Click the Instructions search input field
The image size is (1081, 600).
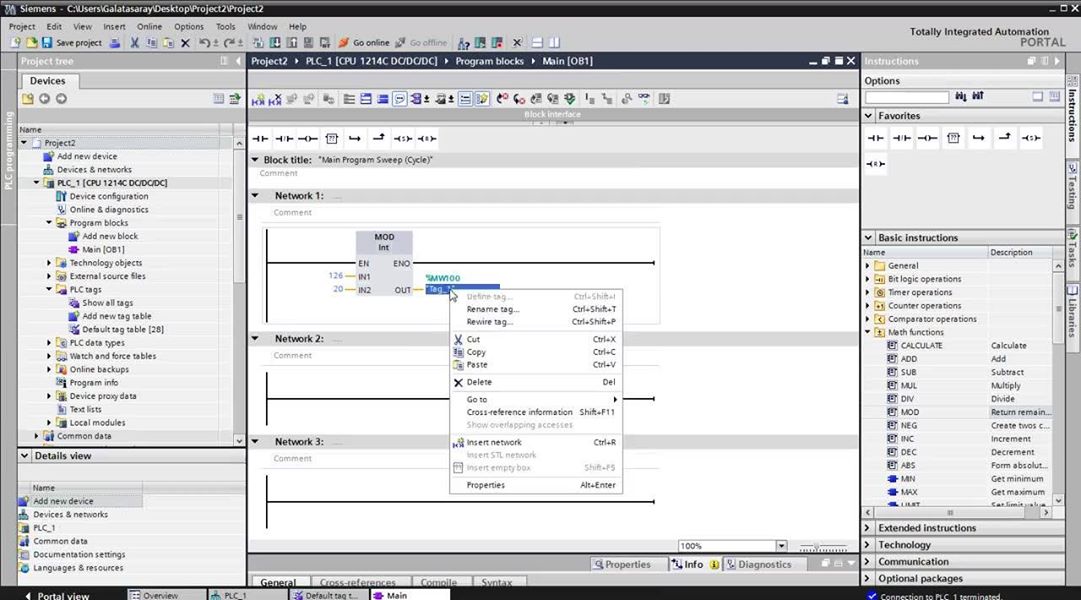click(x=907, y=97)
